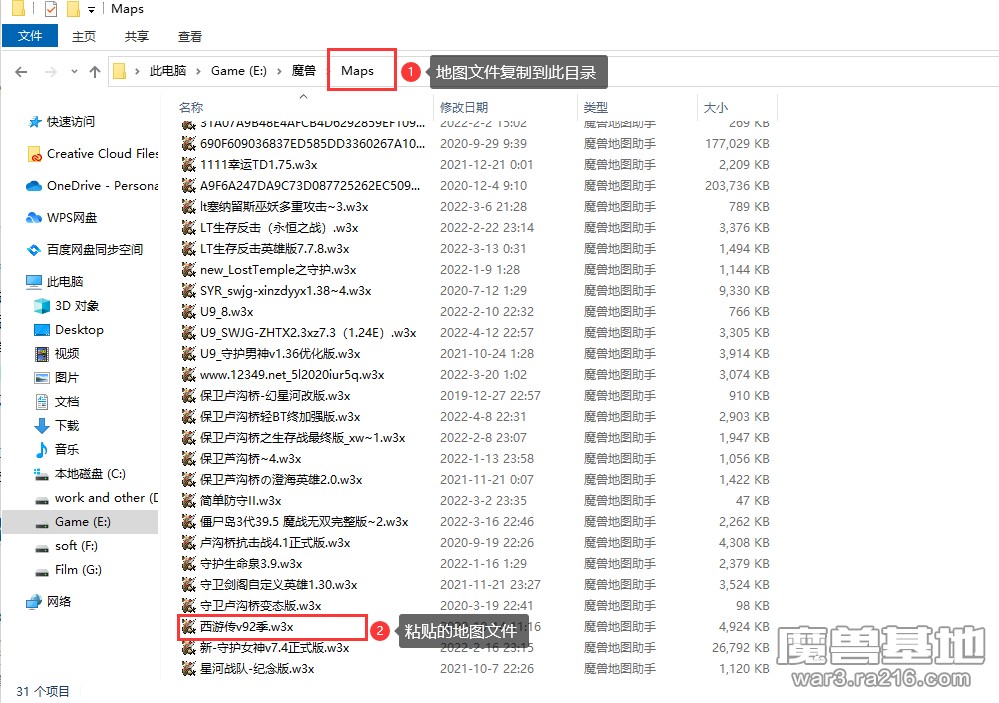The width and height of the screenshot is (999, 703).
Task: Click 网络 network icon in sidebar
Action: pyautogui.click(x=35, y=602)
